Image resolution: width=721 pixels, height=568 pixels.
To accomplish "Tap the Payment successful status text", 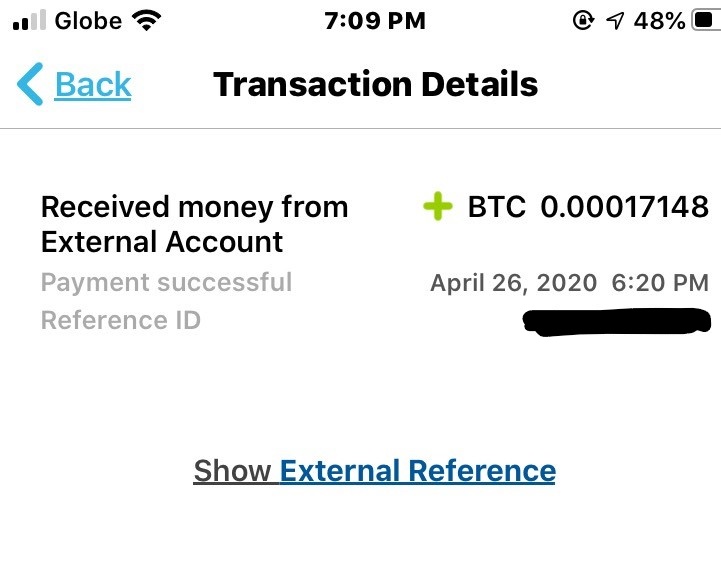I will pos(166,282).
